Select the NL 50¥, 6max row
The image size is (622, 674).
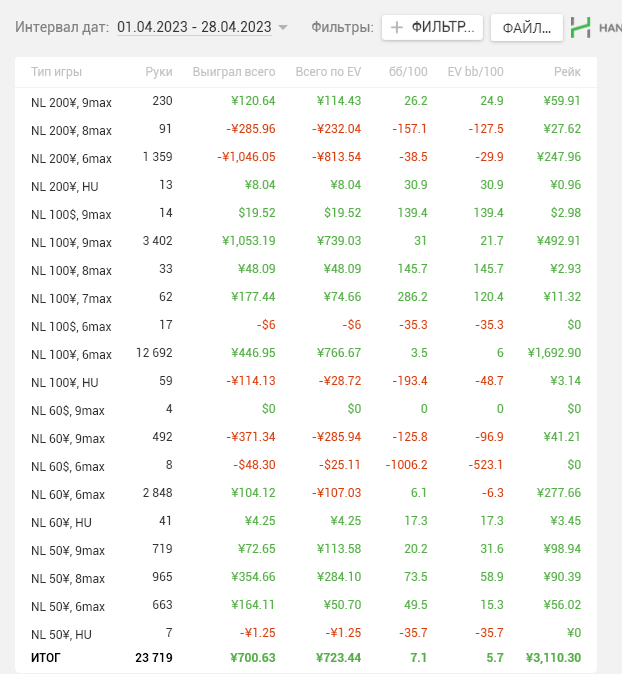coord(306,605)
